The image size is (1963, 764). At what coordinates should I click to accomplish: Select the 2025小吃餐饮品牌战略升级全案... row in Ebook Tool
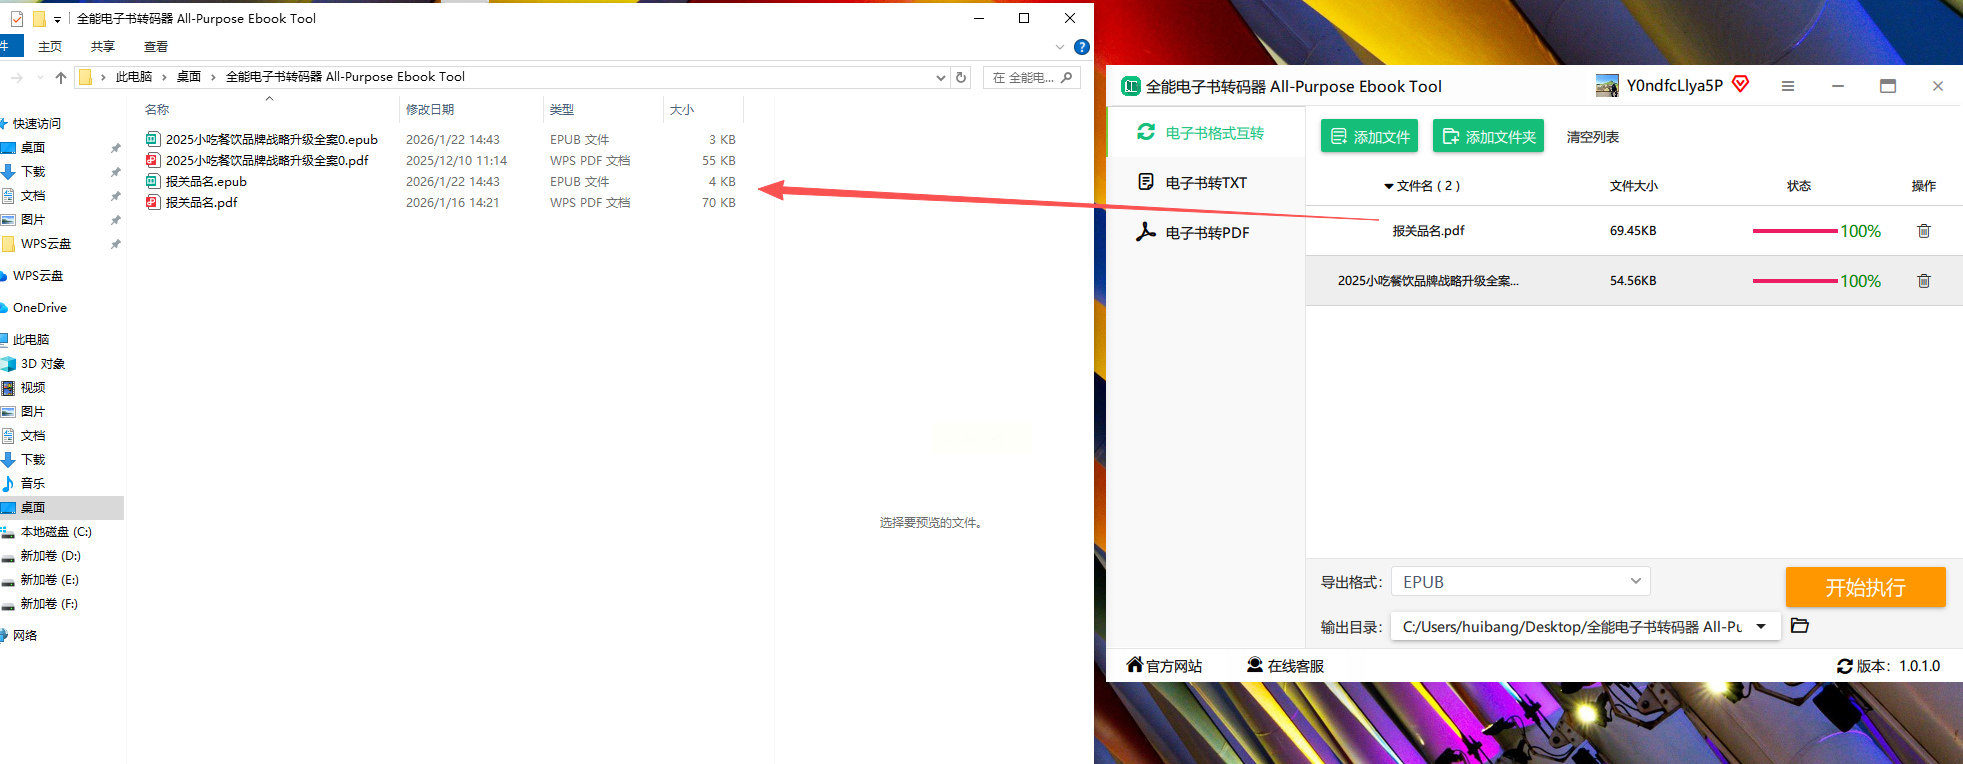[x=1634, y=281]
